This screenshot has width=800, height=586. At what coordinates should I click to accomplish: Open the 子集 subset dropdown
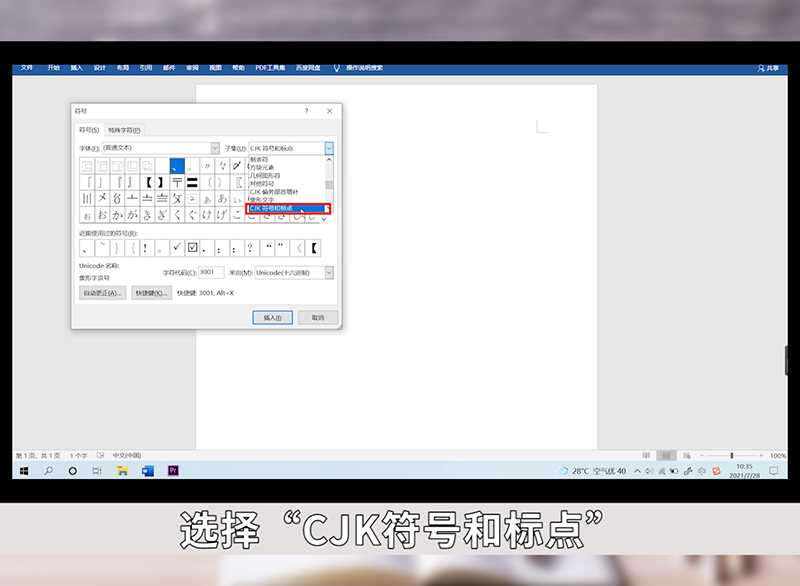[x=329, y=148]
